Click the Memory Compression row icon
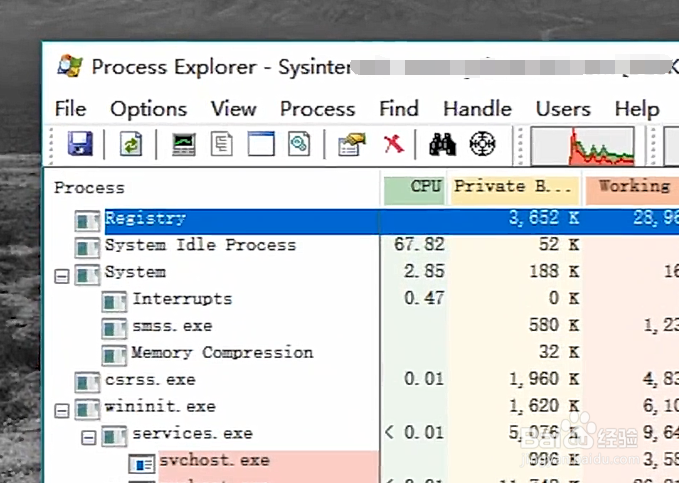The width and height of the screenshot is (679, 483). click(114, 356)
